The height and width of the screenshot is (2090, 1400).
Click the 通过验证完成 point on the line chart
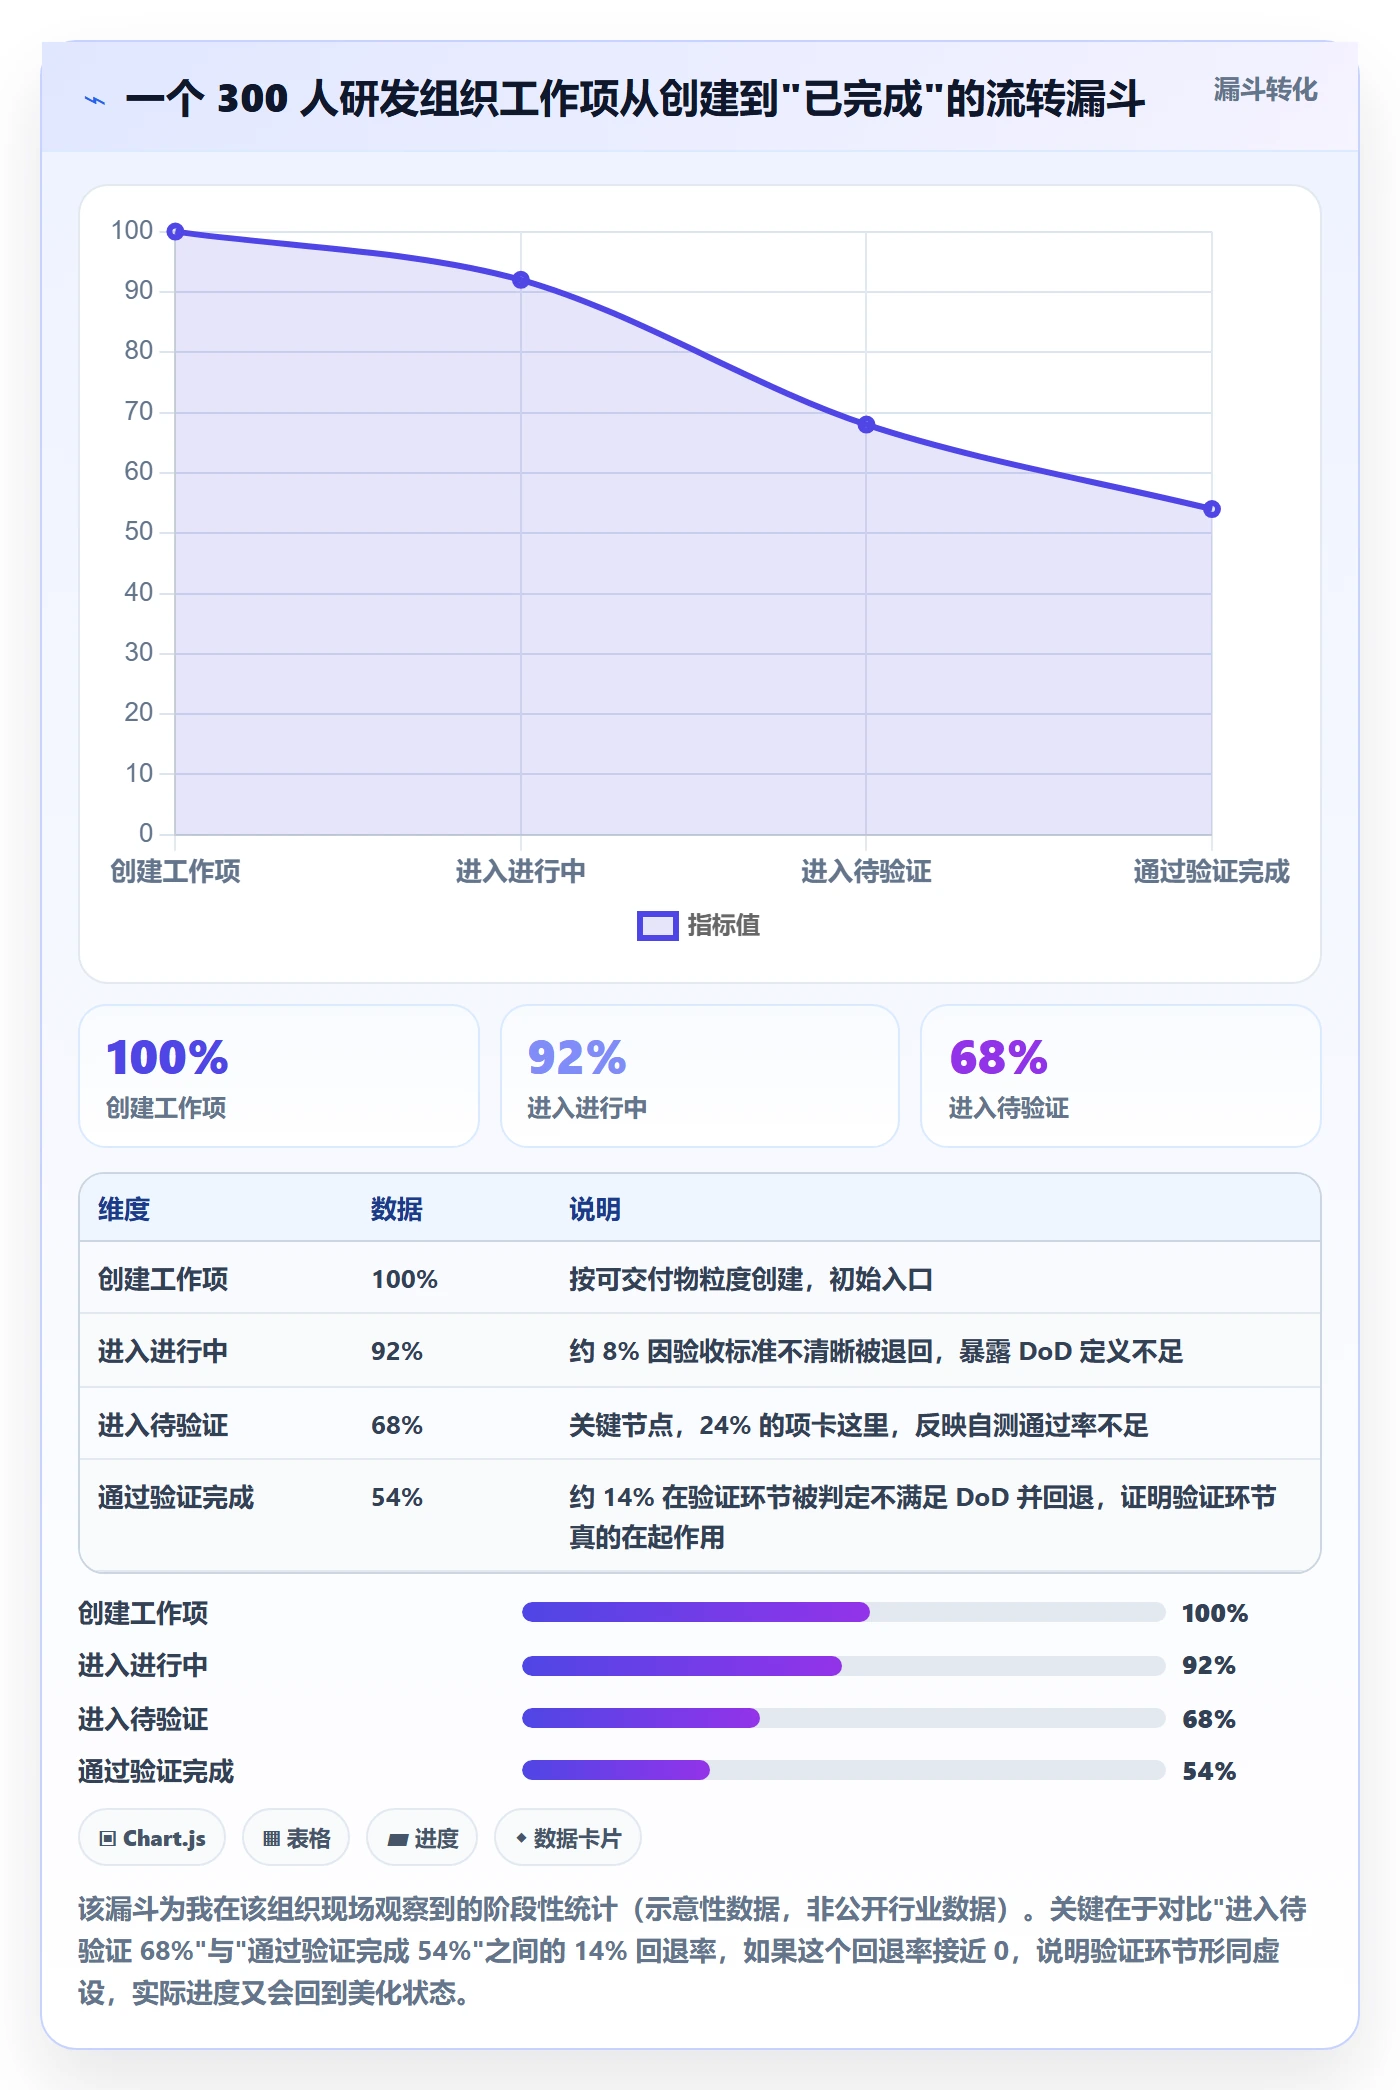[x=1212, y=509]
